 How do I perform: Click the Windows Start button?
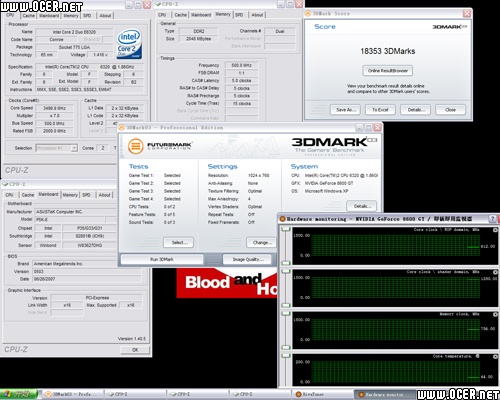(18, 394)
